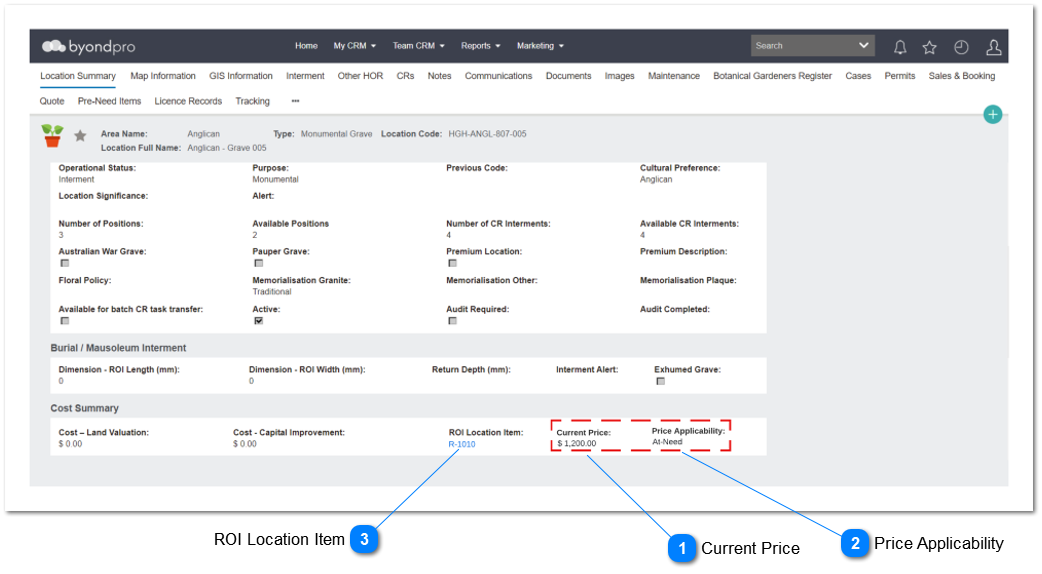Image resolution: width=1042 pixels, height=574 pixels.
Task: Click the plant pot location icon
Action: [x=52, y=136]
